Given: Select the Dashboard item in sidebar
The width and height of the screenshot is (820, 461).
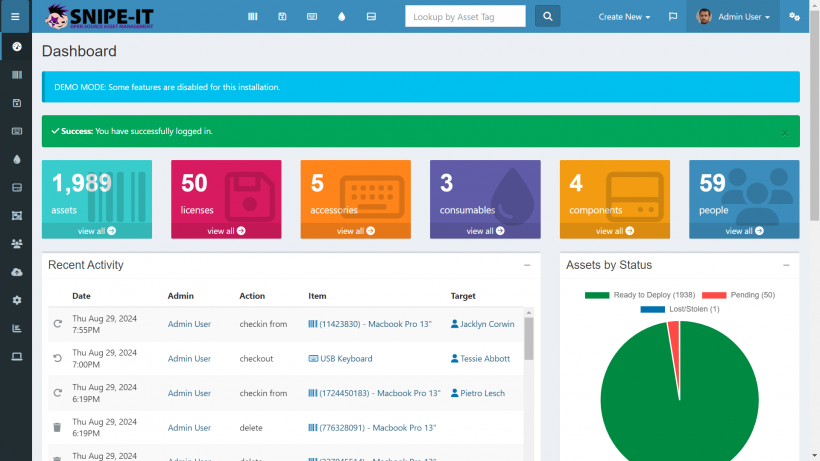Looking at the screenshot, I should click(x=16, y=47).
